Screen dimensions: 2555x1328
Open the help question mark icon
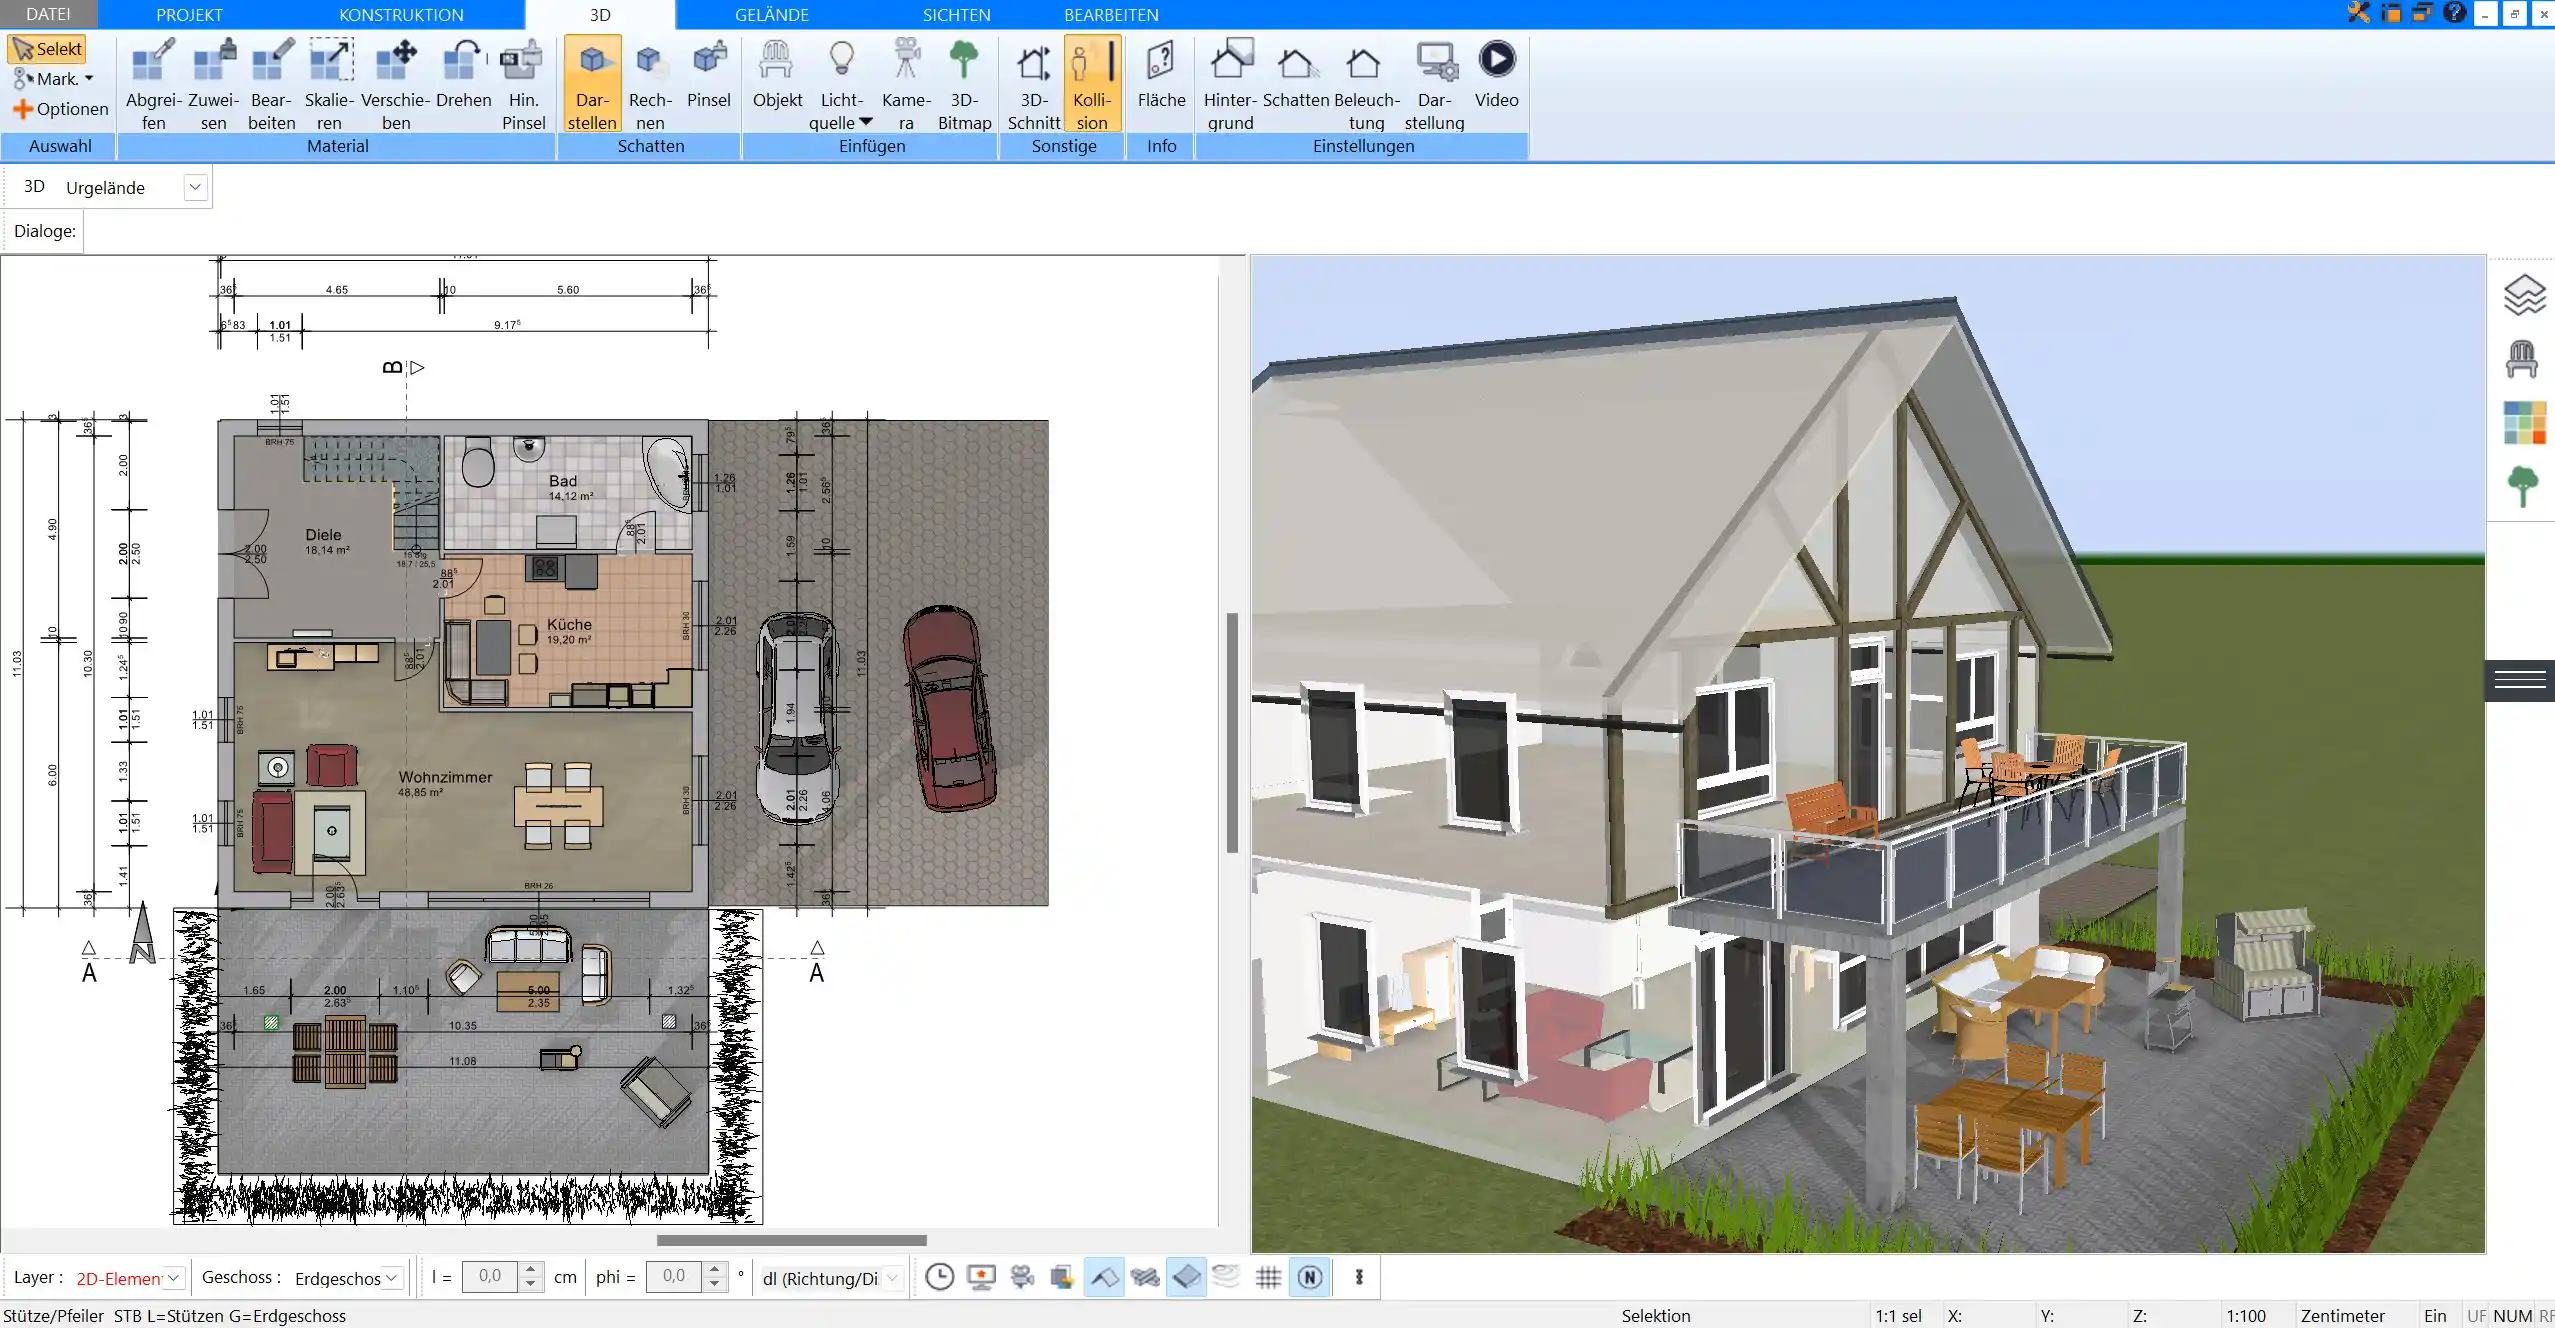pyautogui.click(x=2454, y=13)
